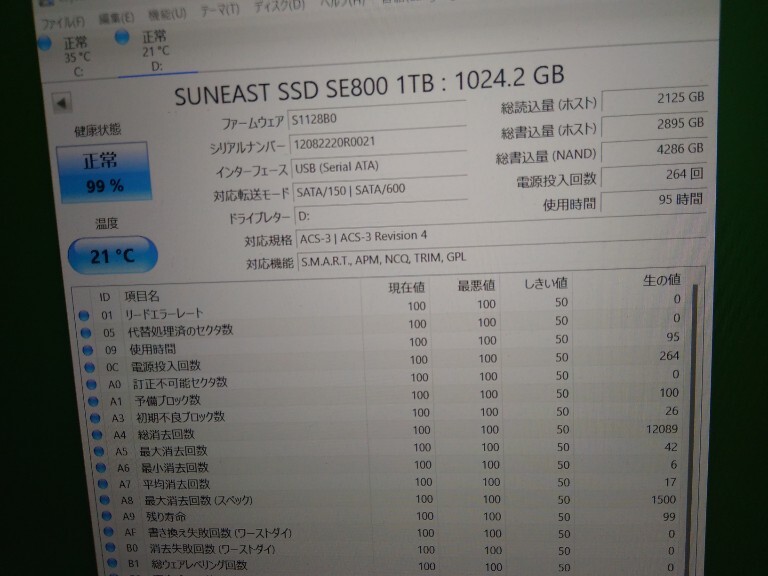Click status dot for A3 初期不良ブロック数
The width and height of the screenshot is (768, 576).
click(95, 418)
